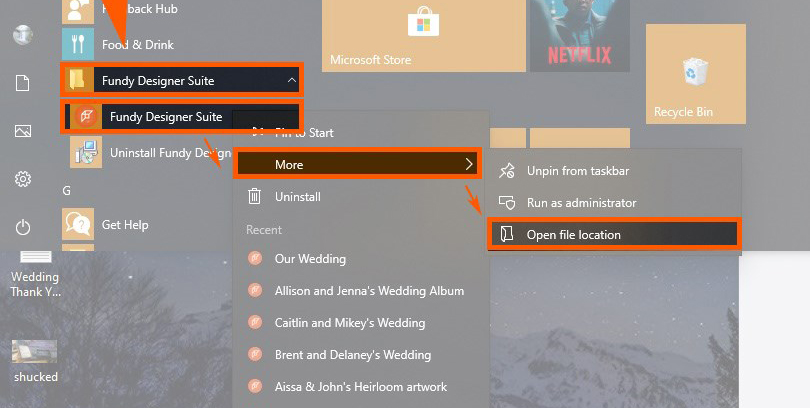The height and width of the screenshot is (408, 810).
Task: Select Open file location
Action: 614,234
